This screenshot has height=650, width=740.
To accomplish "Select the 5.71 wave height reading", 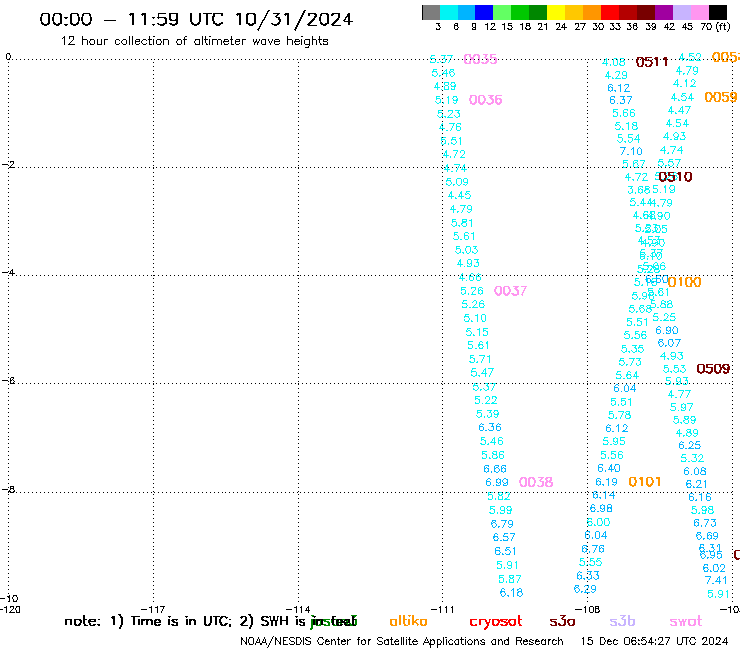I will click(x=480, y=359).
